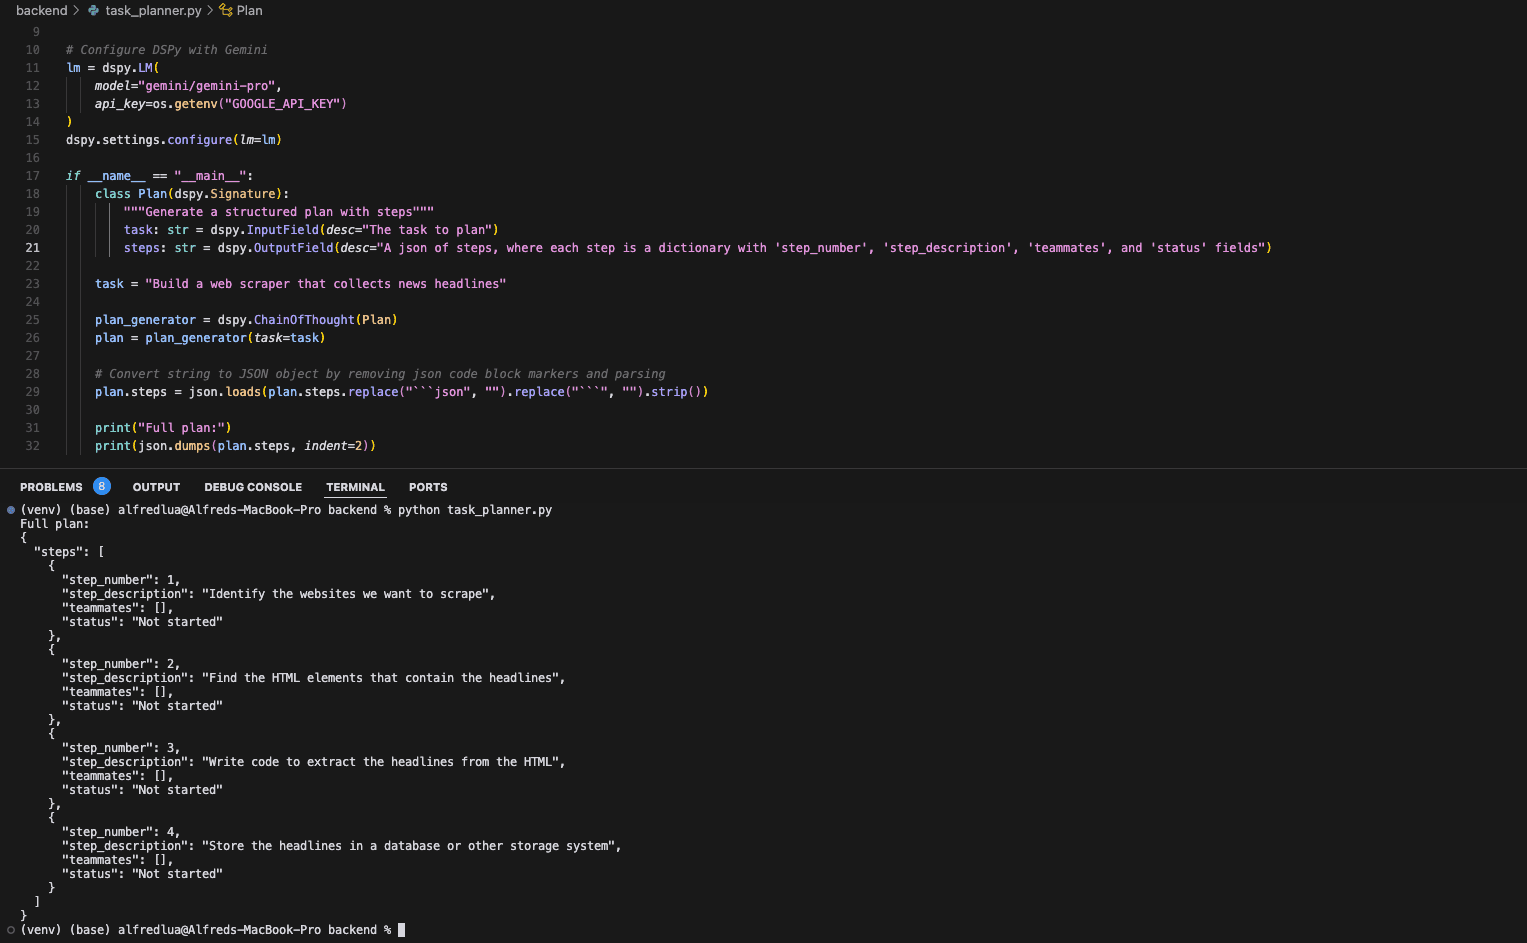Click the "gemini/gemini-pro" model string

point(207,86)
